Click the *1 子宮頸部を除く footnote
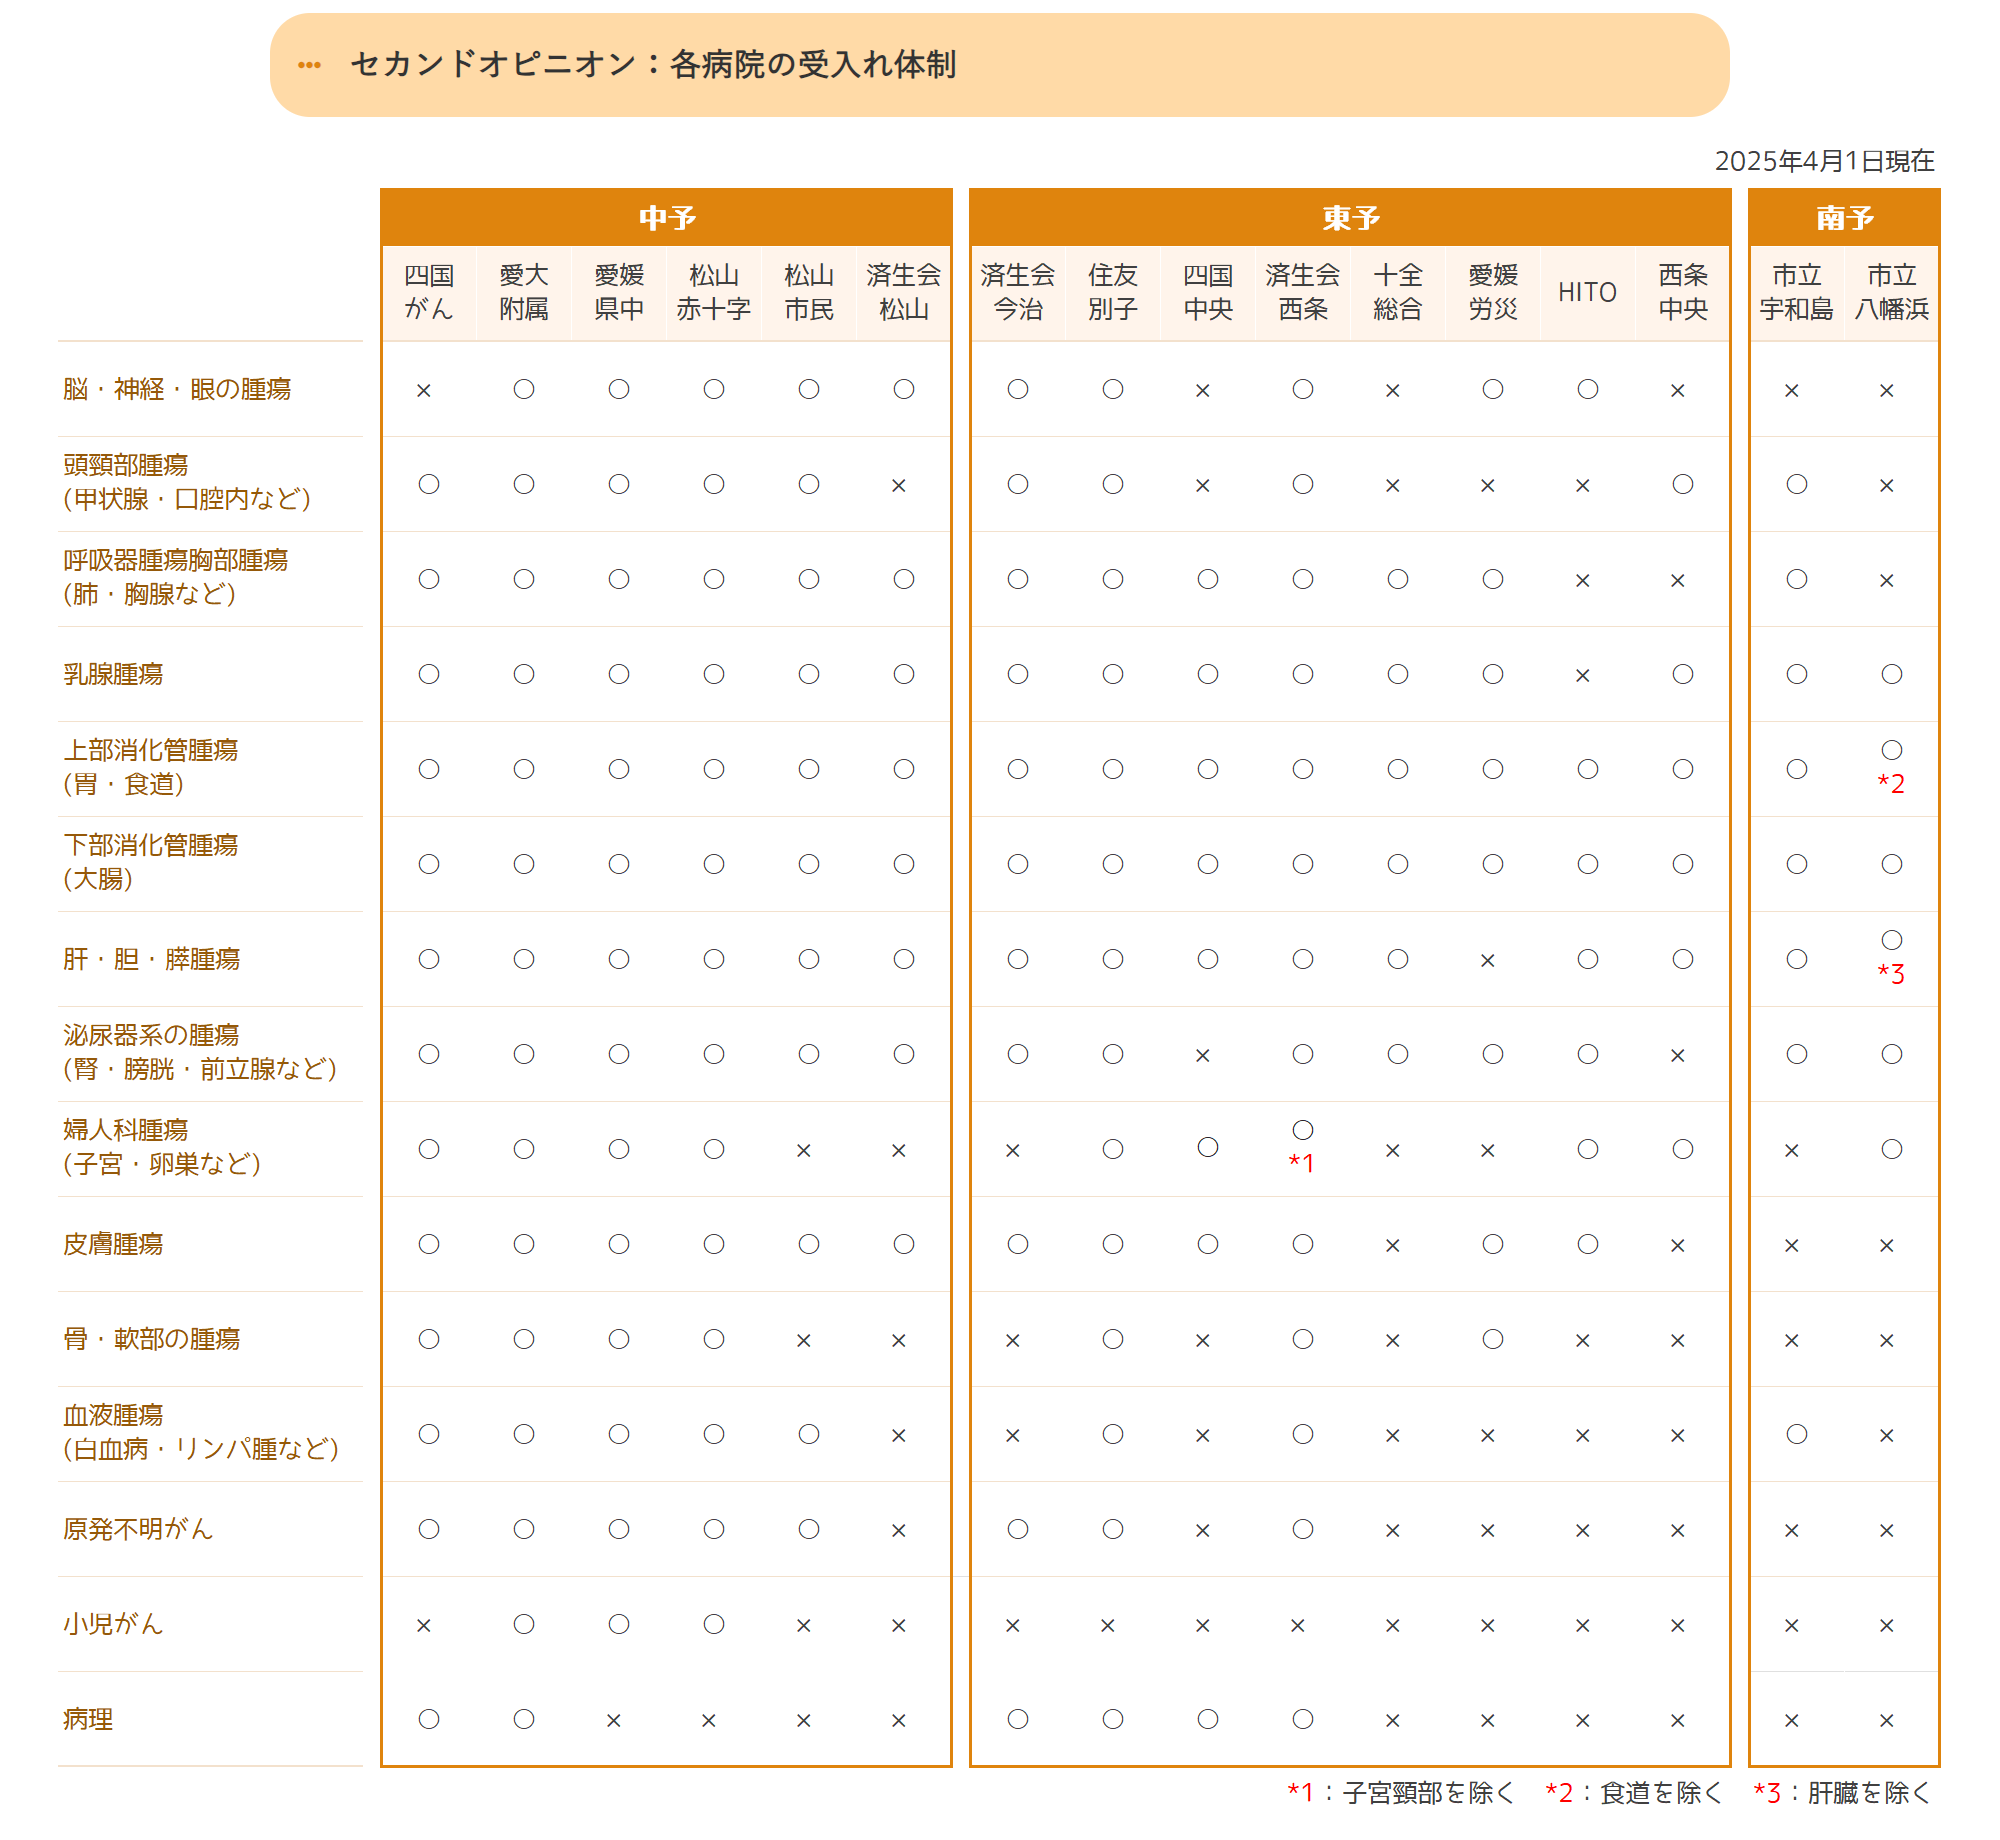Image resolution: width=2000 pixels, height=1840 pixels. click(x=1400, y=1793)
